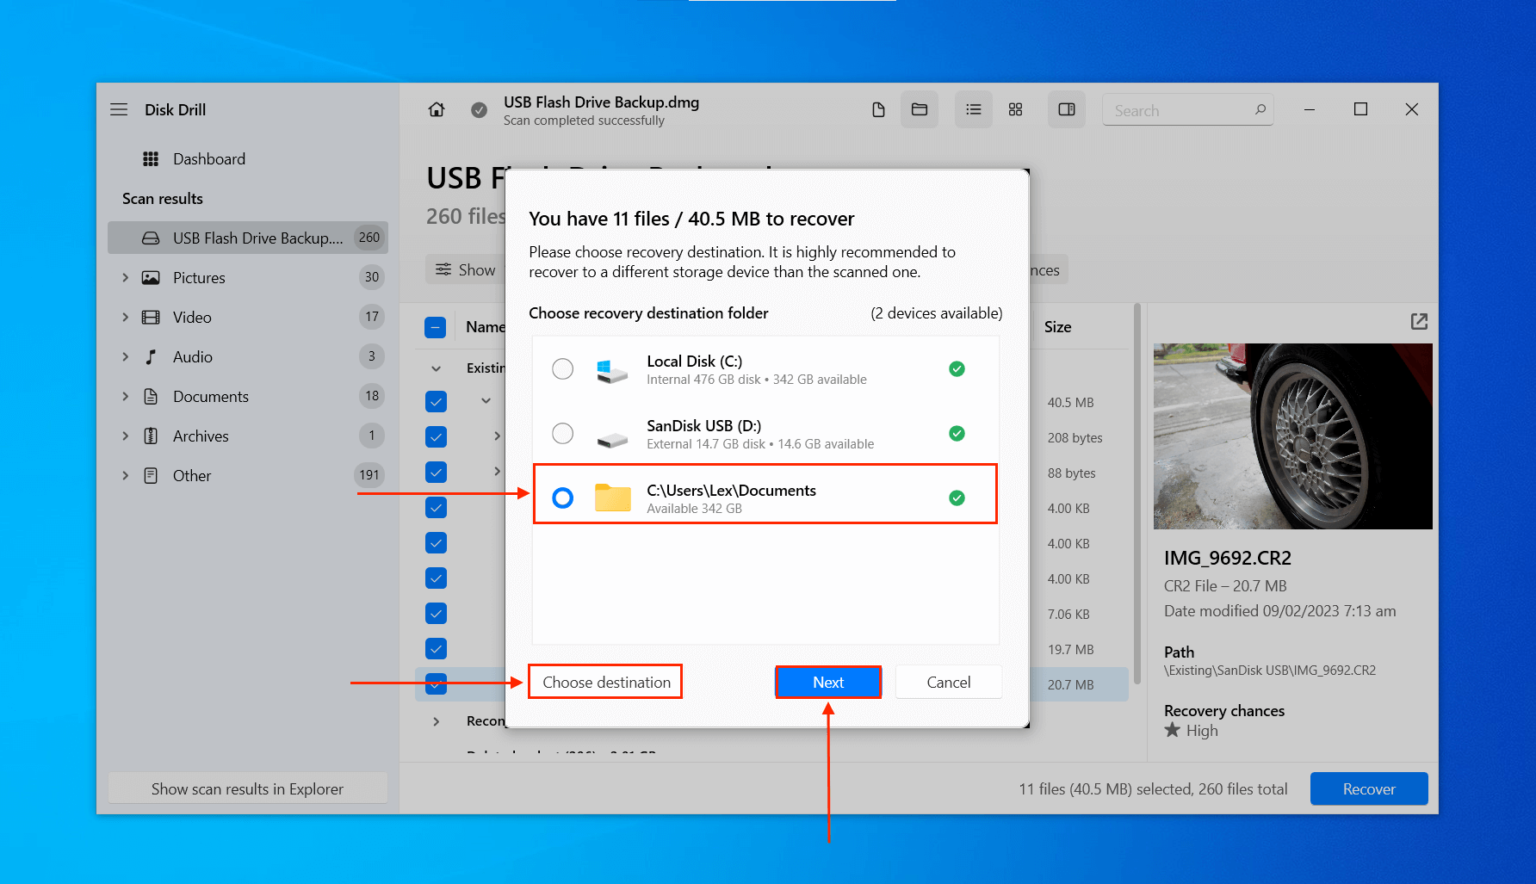Expand the Documents category
Viewport: 1536px width, 884px height.
click(126, 396)
